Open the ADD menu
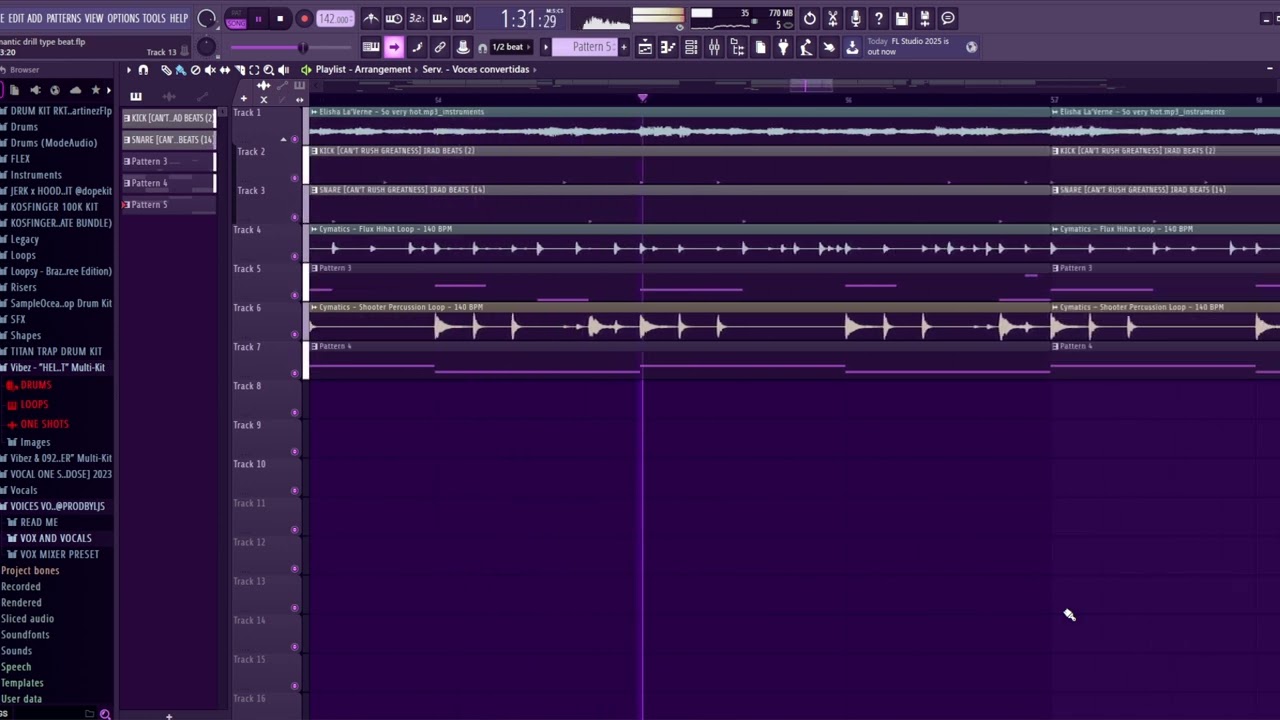This screenshot has width=1280, height=720. pyautogui.click(x=35, y=18)
